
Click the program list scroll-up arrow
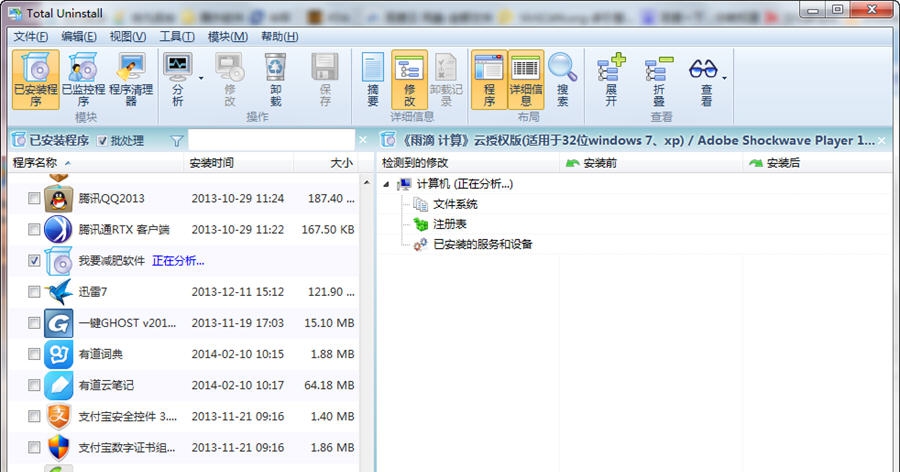(x=367, y=183)
